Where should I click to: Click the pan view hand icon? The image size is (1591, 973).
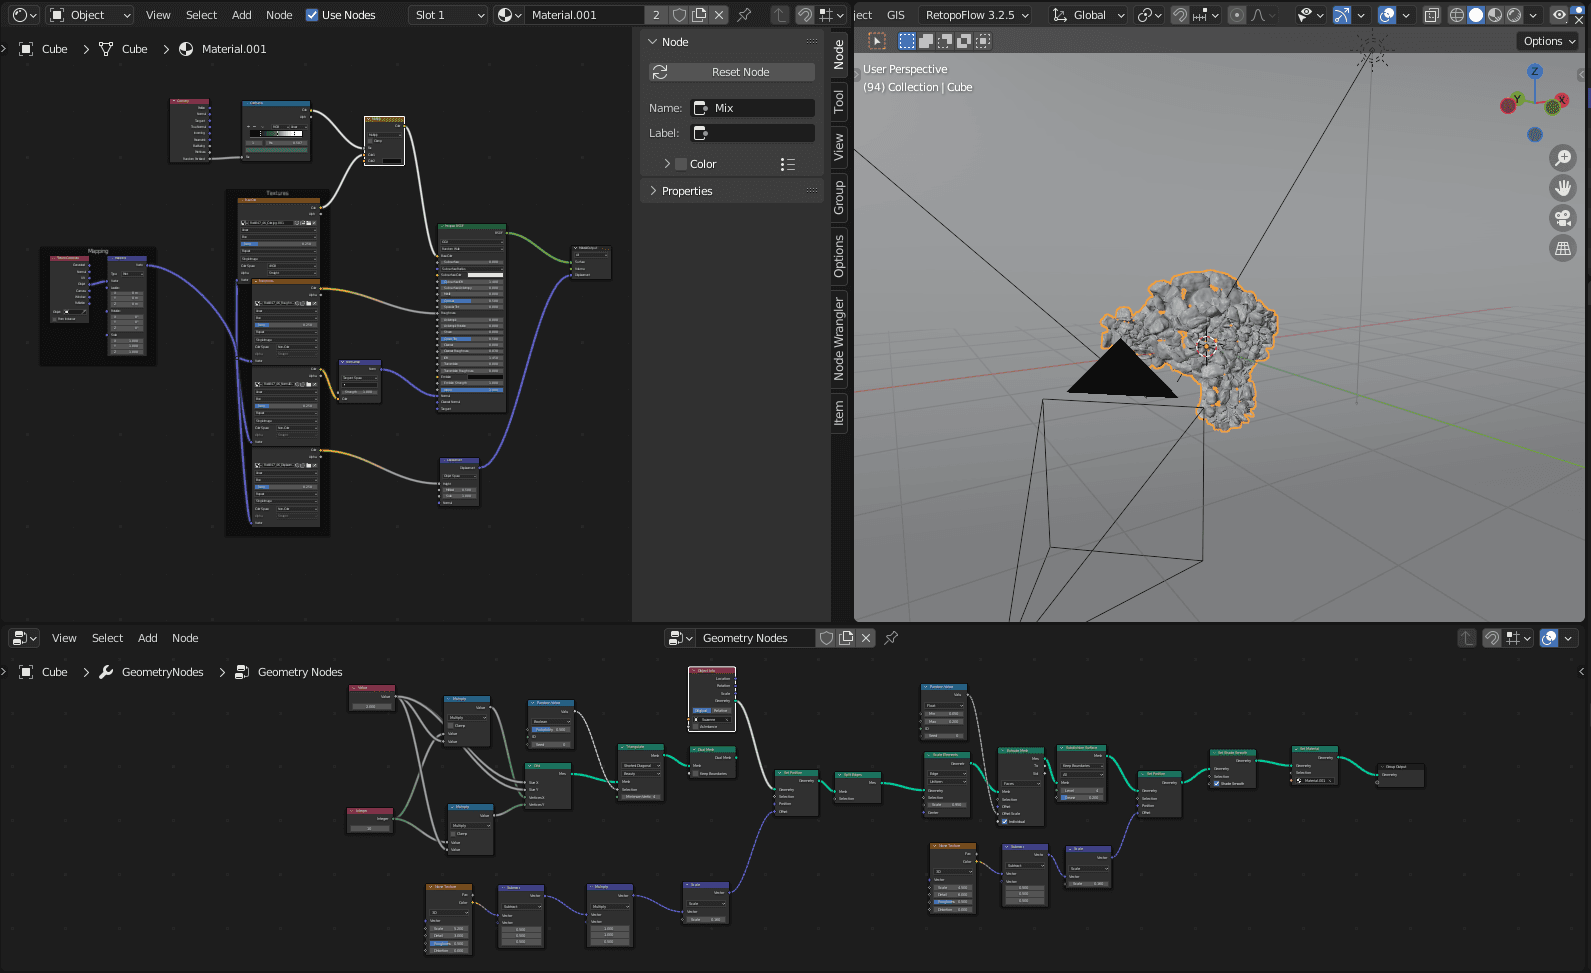[1563, 188]
